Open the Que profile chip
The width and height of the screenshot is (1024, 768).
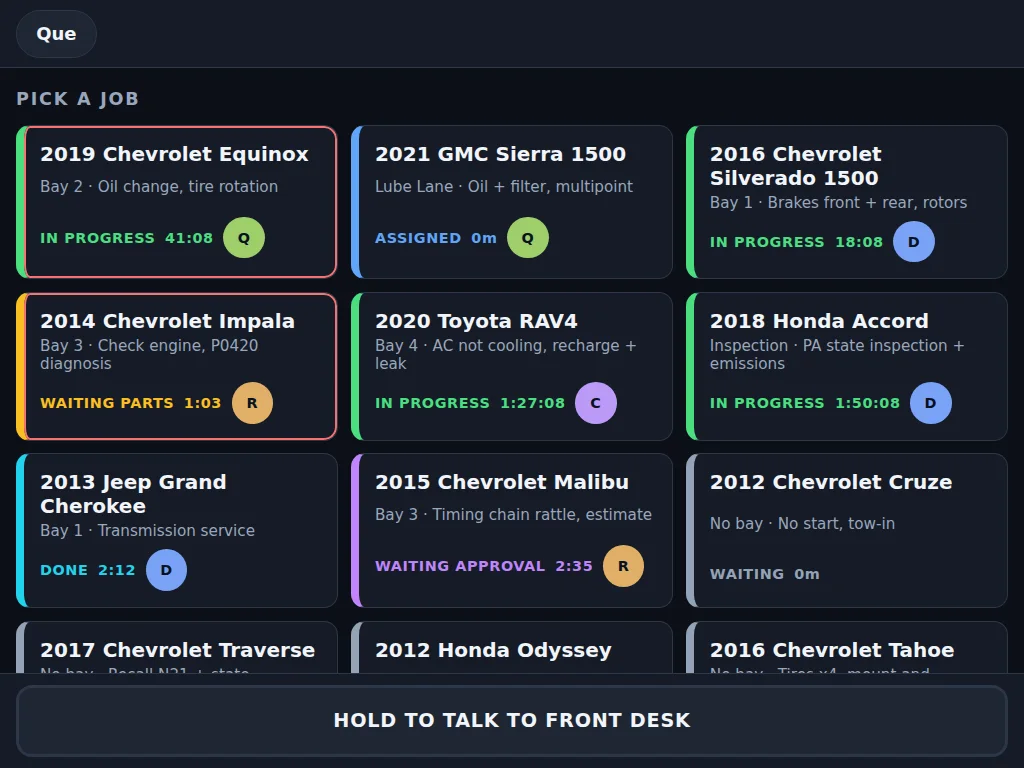(56, 34)
